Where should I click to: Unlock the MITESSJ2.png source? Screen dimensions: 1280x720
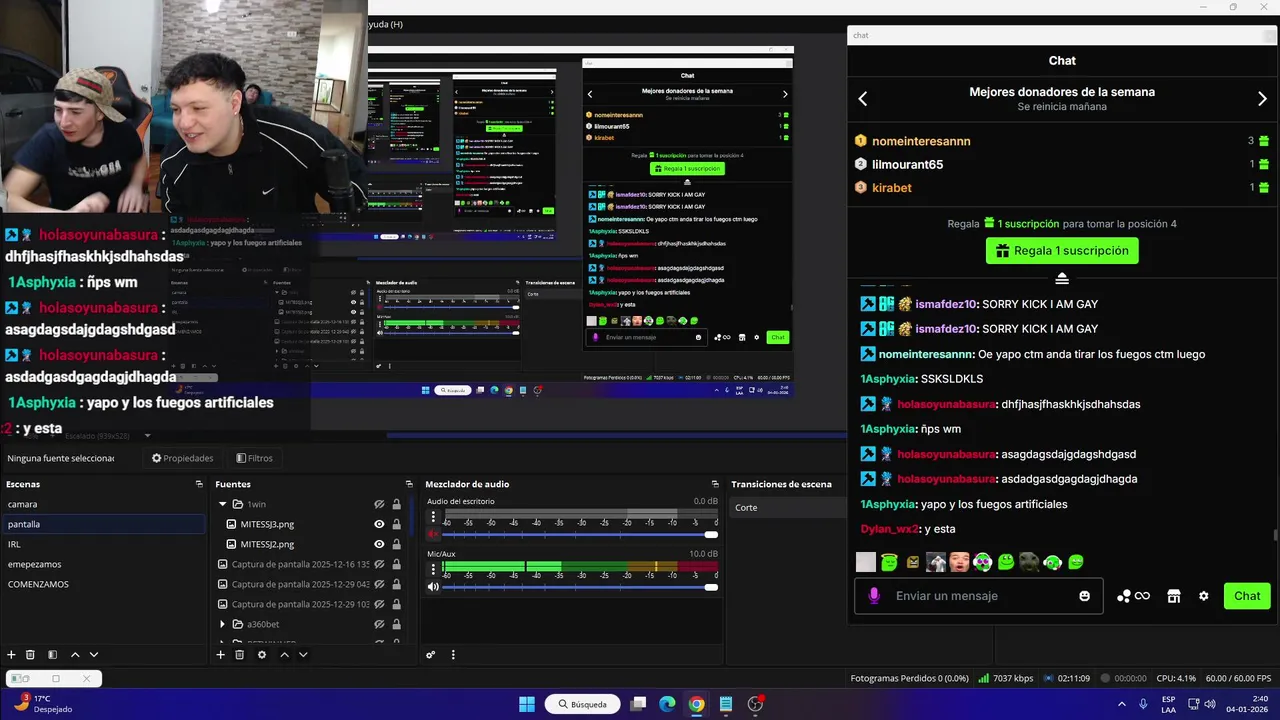click(x=396, y=544)
